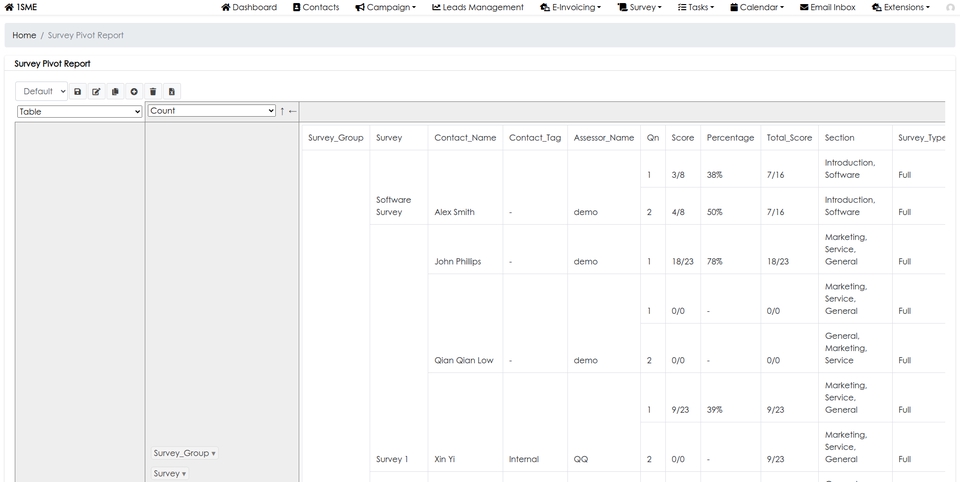Screen dimensions: 960x482
Task: Click the Internal contact tag cell
Action: point(524,459)
